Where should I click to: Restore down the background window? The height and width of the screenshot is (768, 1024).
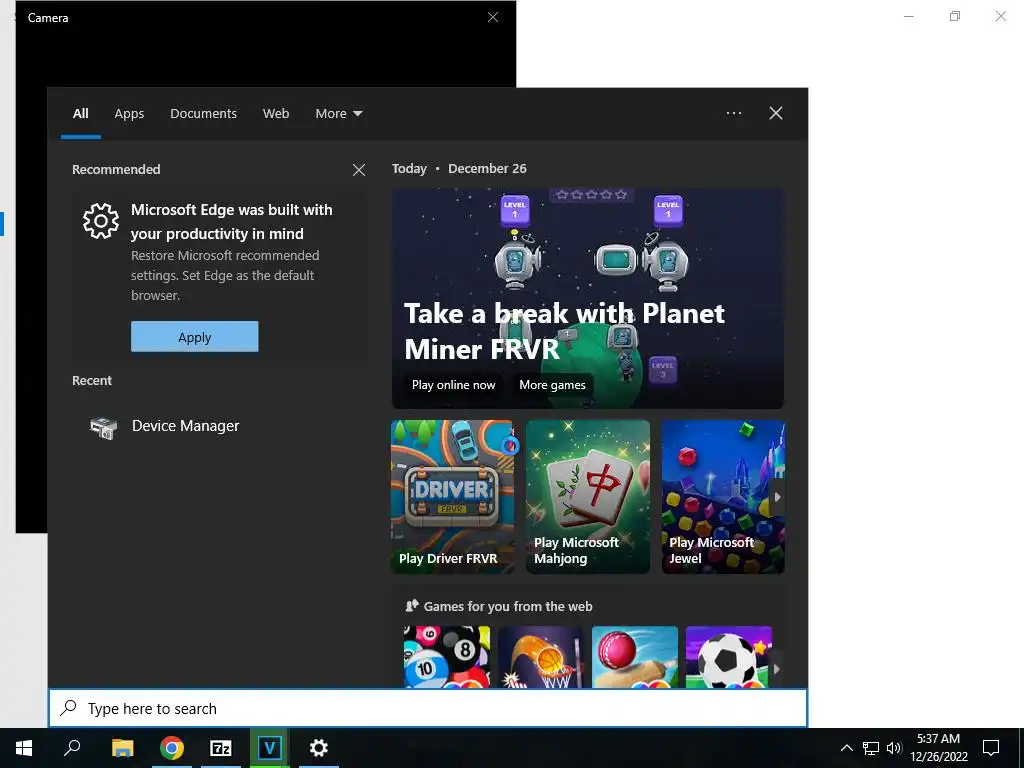point(955,16)
